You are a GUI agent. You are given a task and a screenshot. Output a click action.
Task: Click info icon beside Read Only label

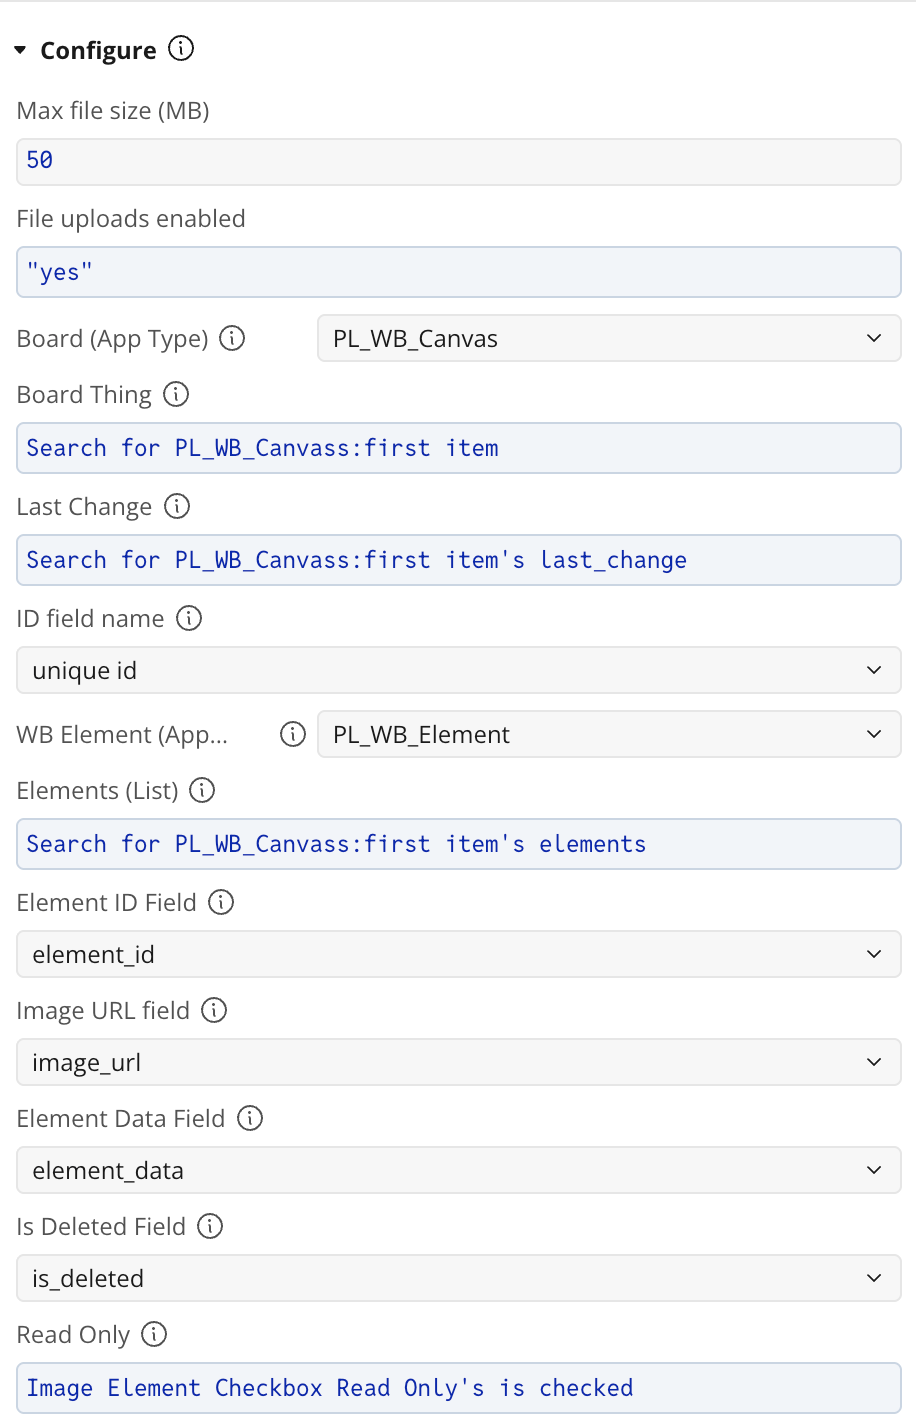154,1334
